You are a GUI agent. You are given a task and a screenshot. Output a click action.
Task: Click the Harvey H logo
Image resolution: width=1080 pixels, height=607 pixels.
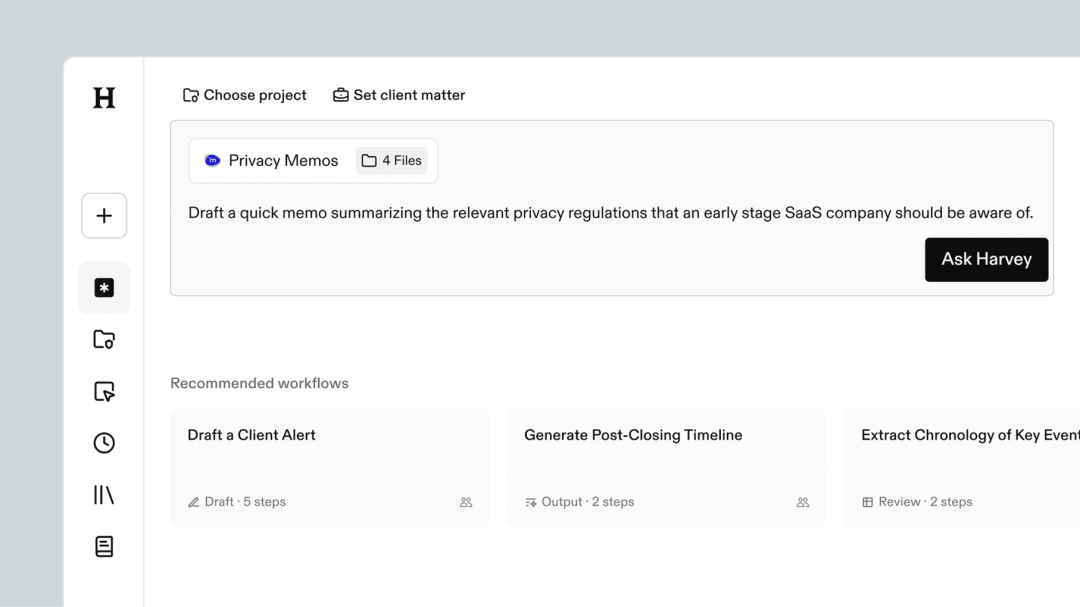[104, 98]
